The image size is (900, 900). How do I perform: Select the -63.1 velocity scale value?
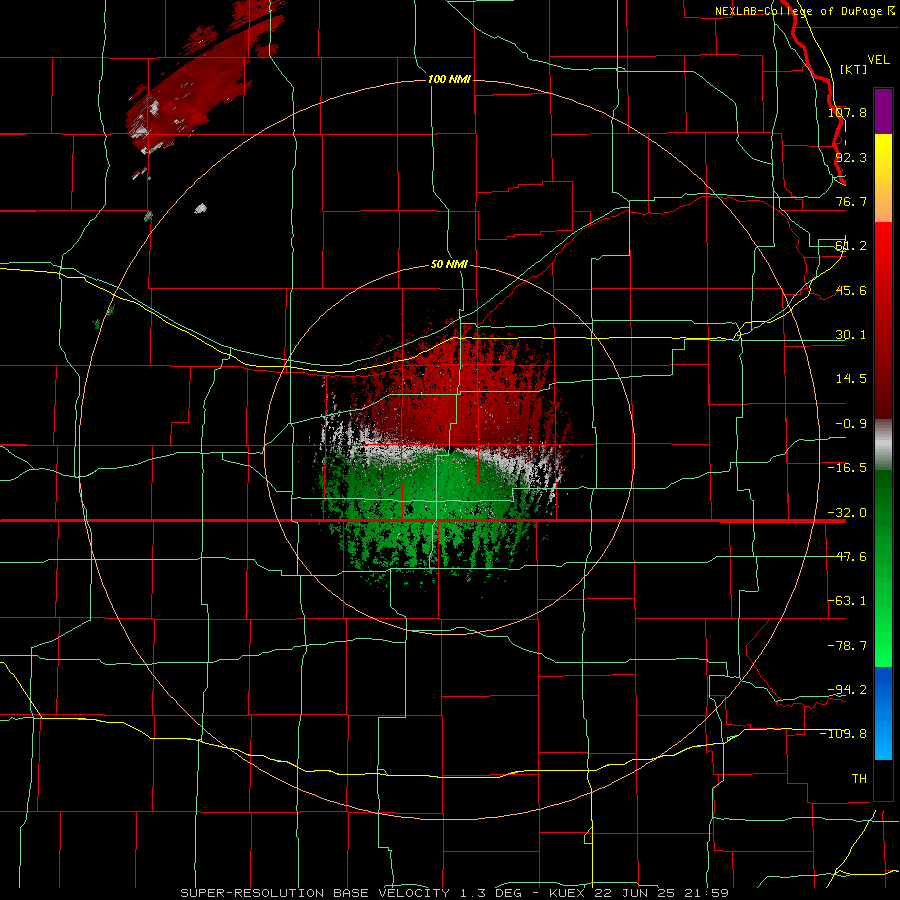coord(847,601)
